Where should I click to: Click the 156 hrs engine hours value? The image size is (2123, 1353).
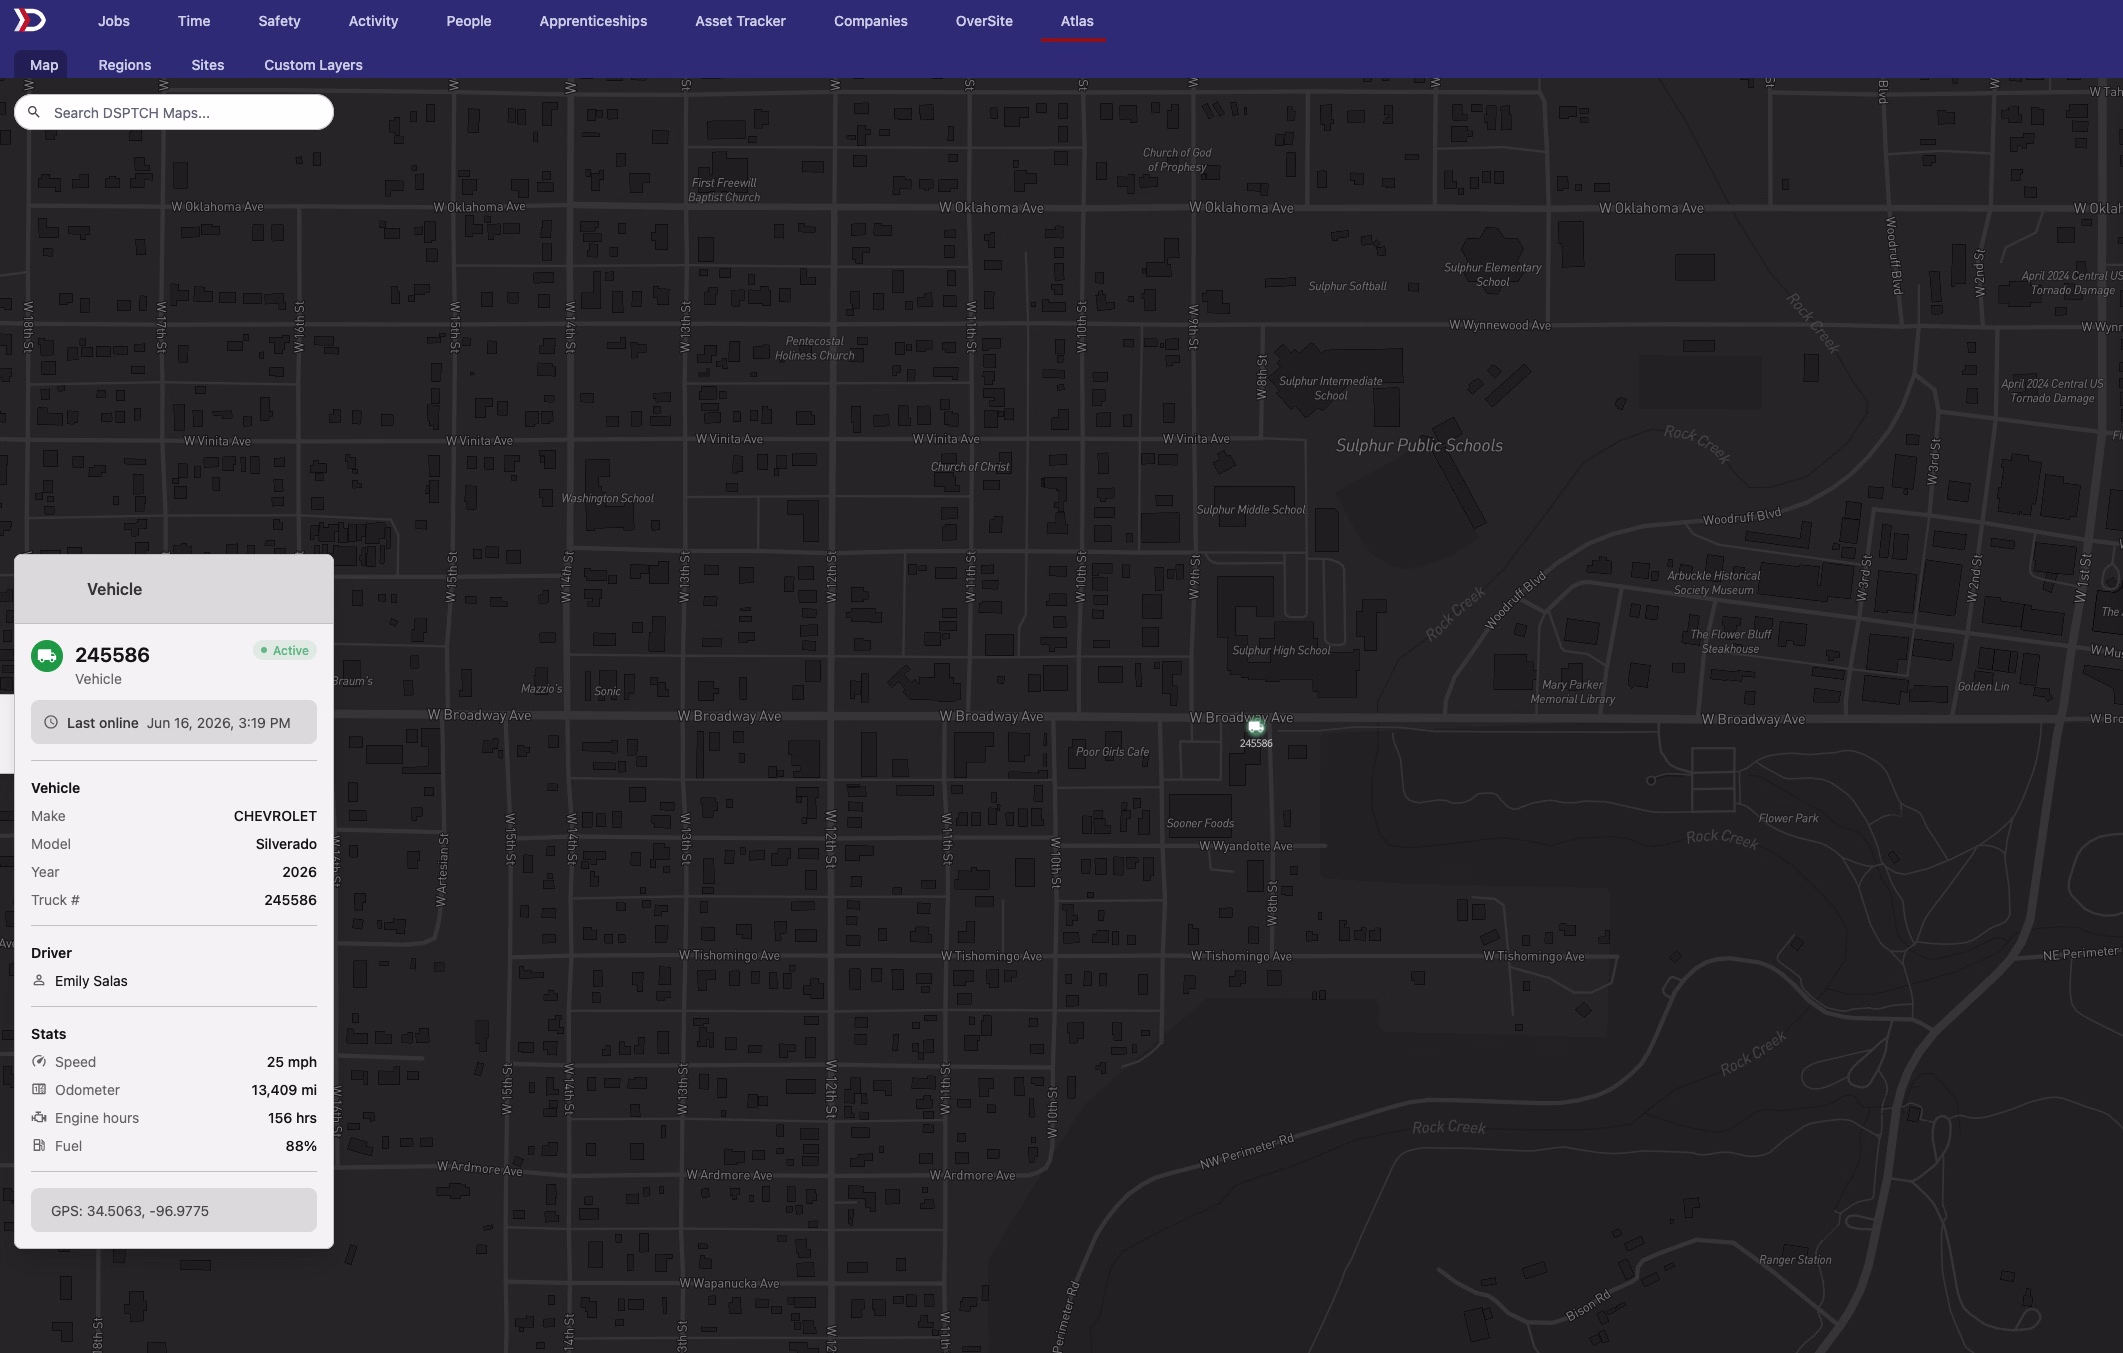coord(292,1118)
